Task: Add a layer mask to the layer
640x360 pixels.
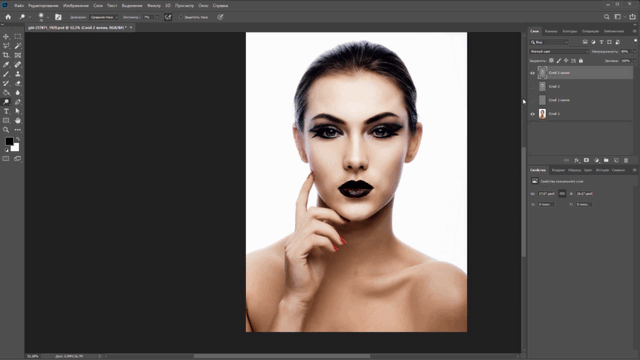Action: tap(587, 160)
